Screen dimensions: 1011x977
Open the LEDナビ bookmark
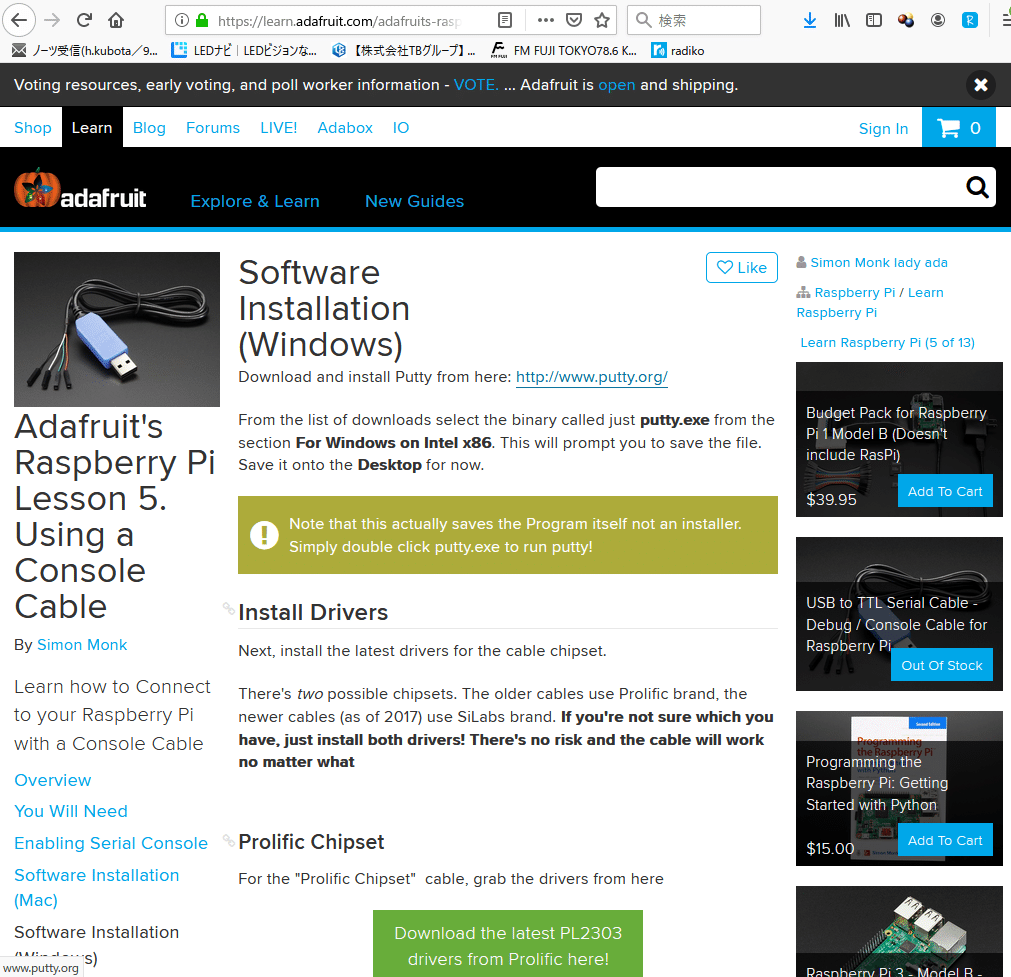[244, 50]
